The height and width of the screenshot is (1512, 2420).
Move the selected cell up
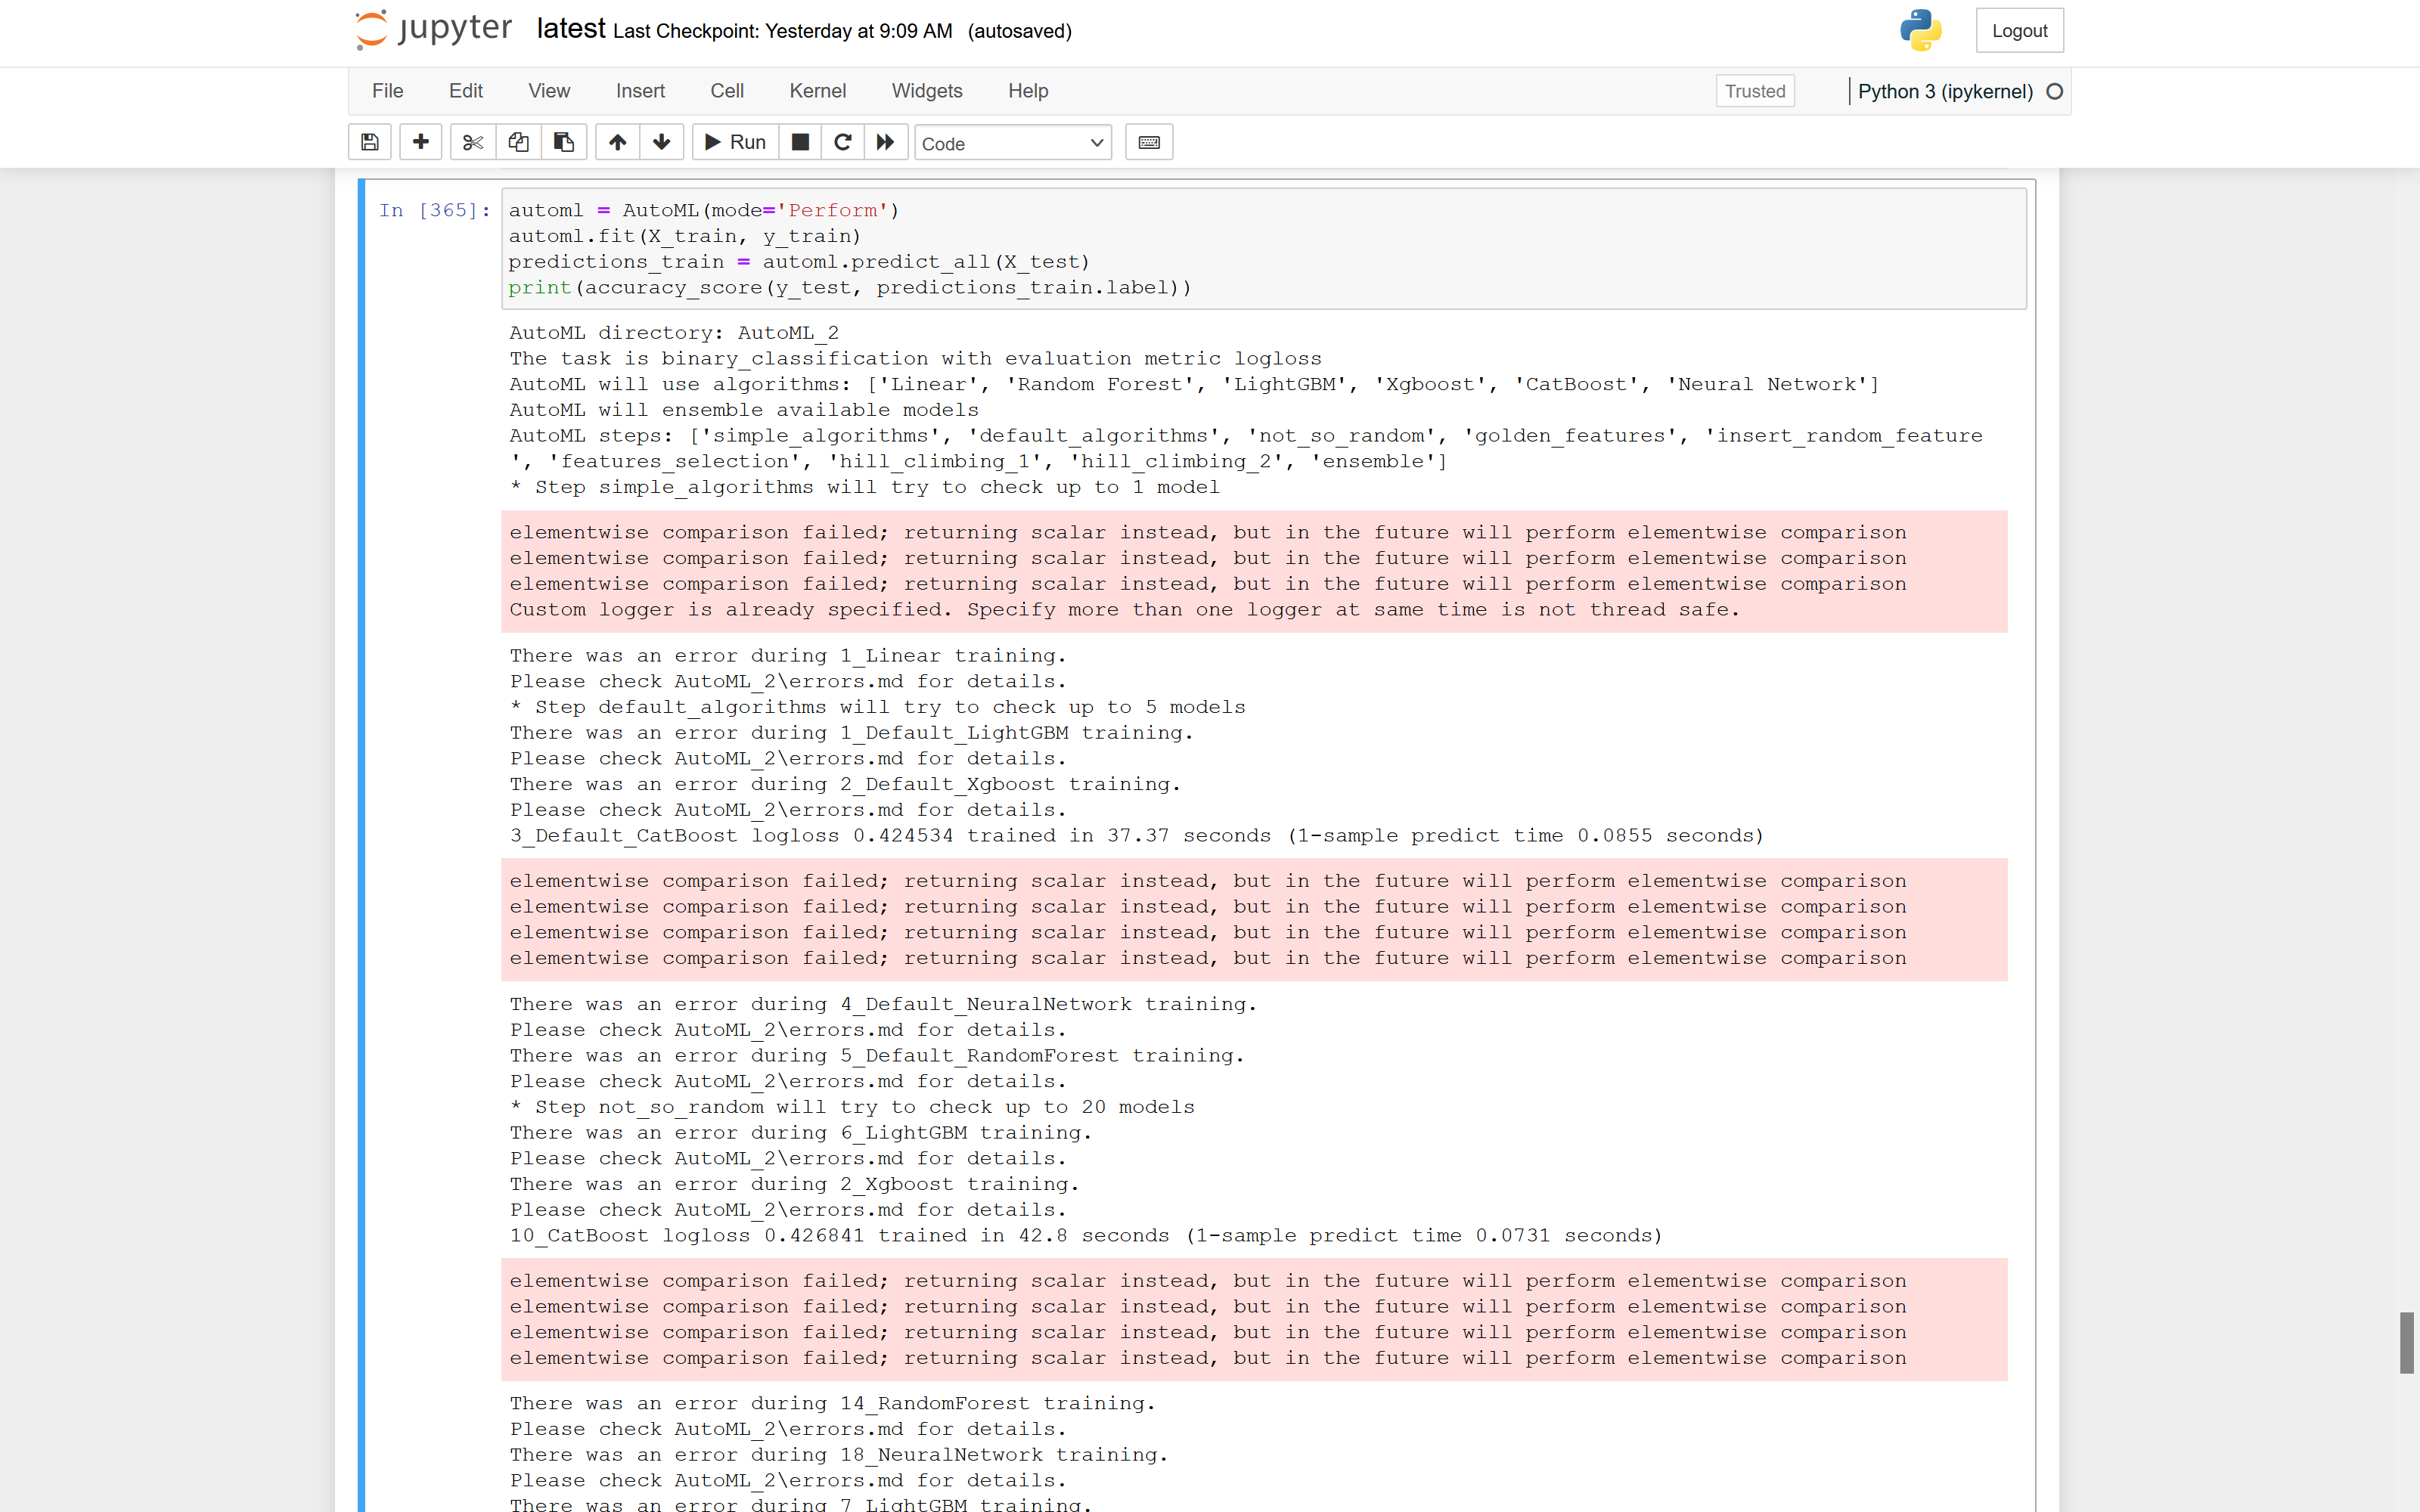point(617,142)
